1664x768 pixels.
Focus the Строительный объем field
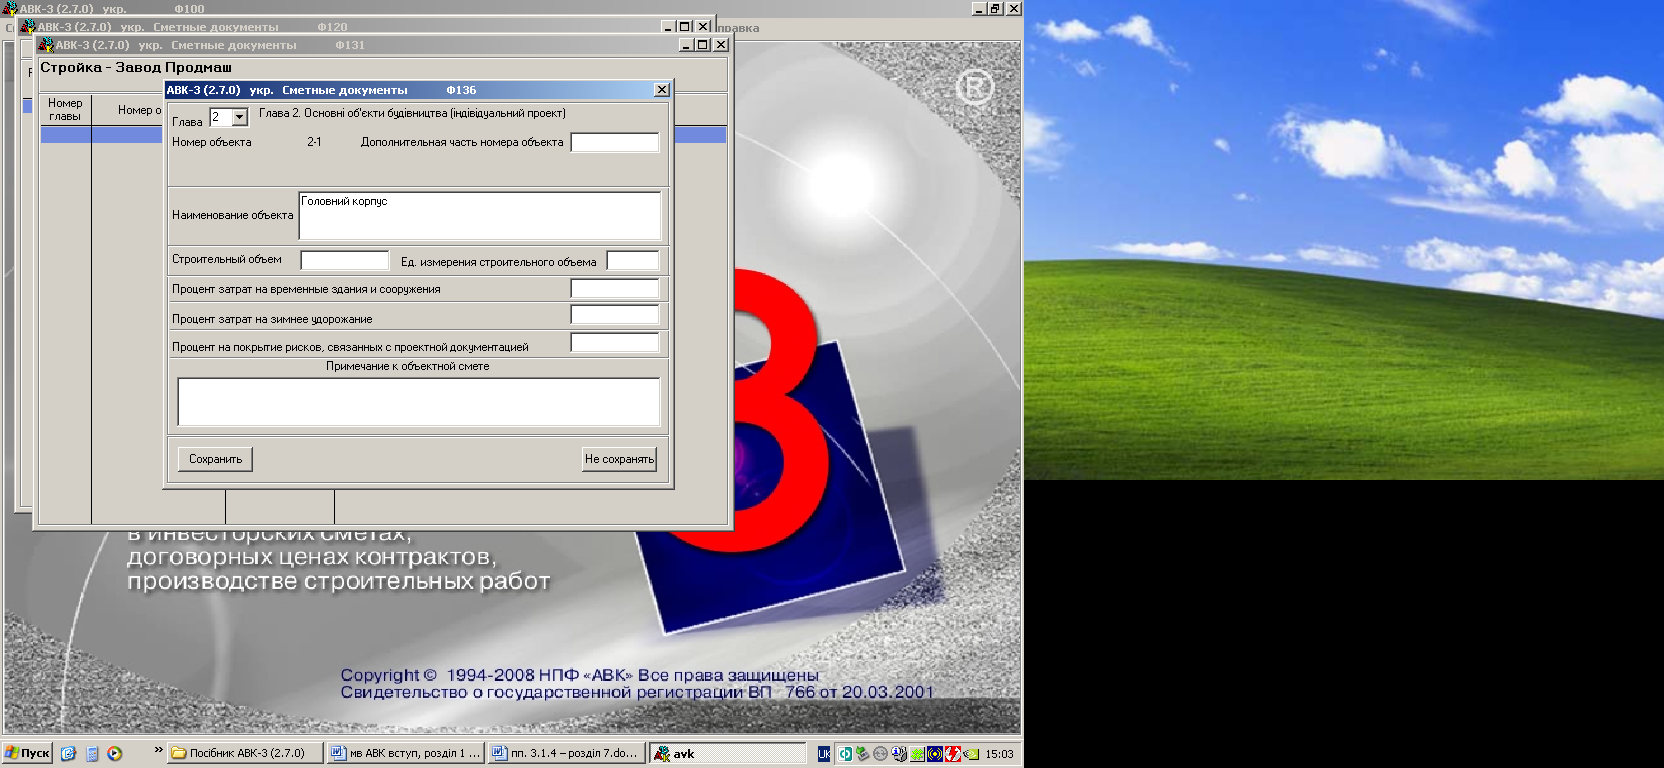tap(345, 260)
